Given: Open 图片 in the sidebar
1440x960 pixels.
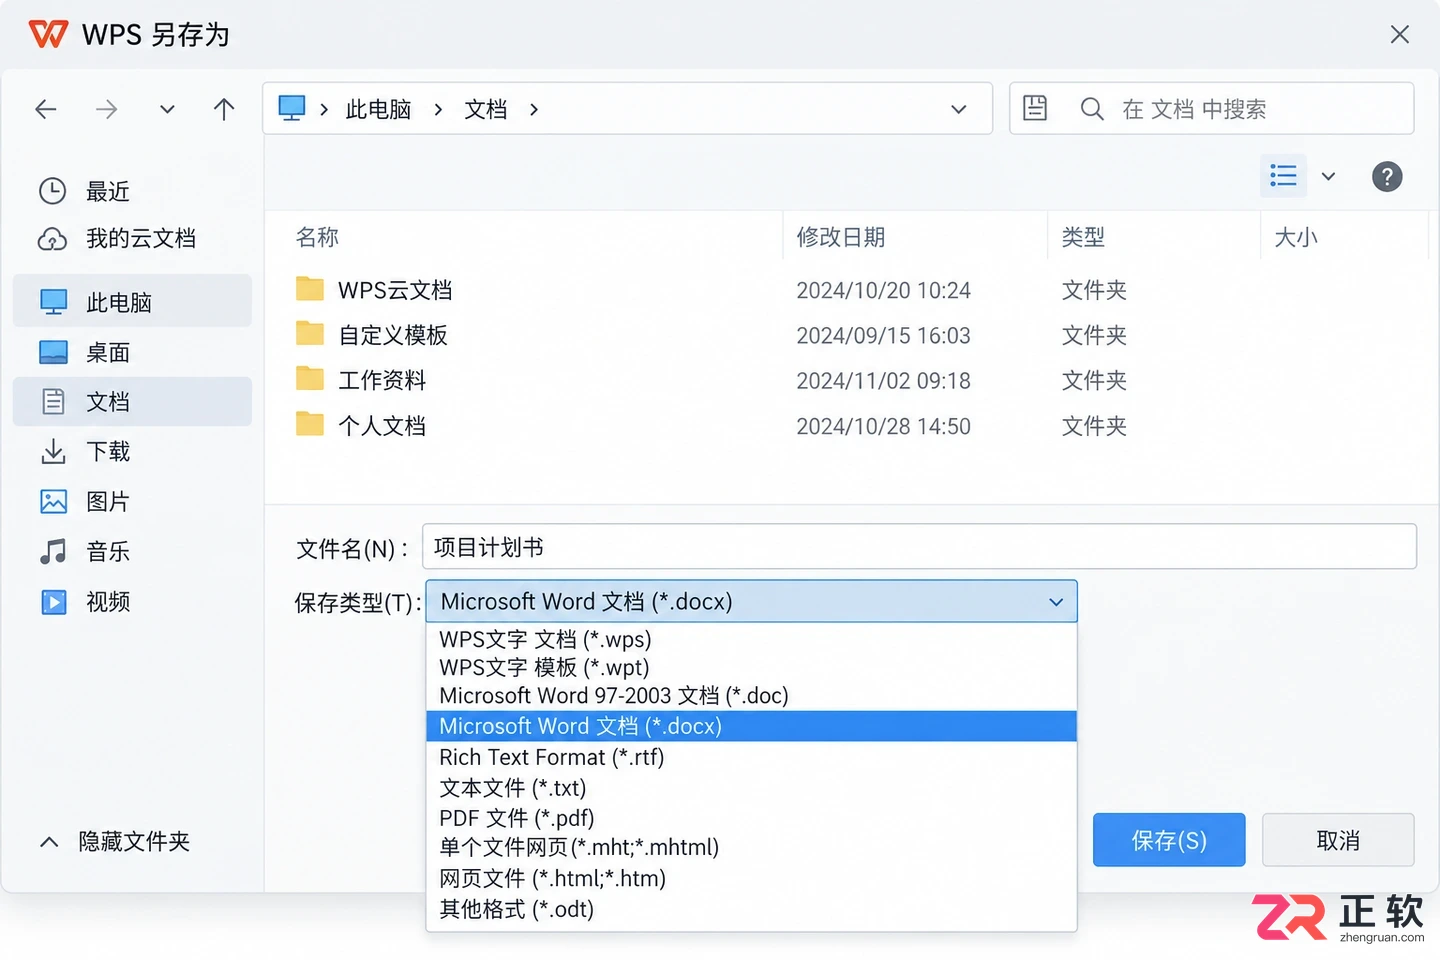Looking at the screenshot, I should point(132,501).
